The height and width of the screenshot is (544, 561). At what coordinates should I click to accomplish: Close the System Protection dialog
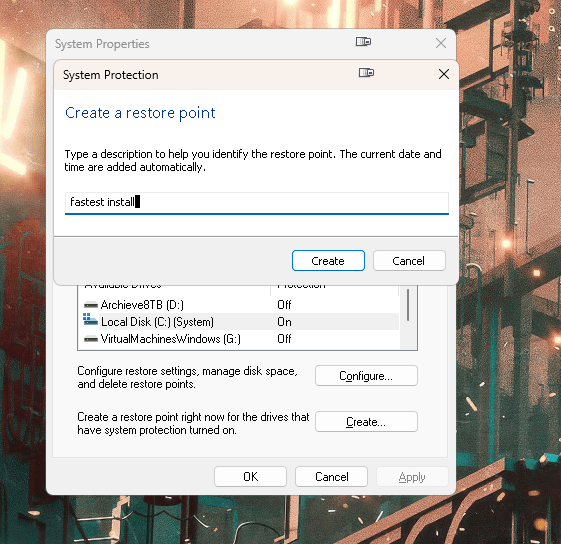444,74
